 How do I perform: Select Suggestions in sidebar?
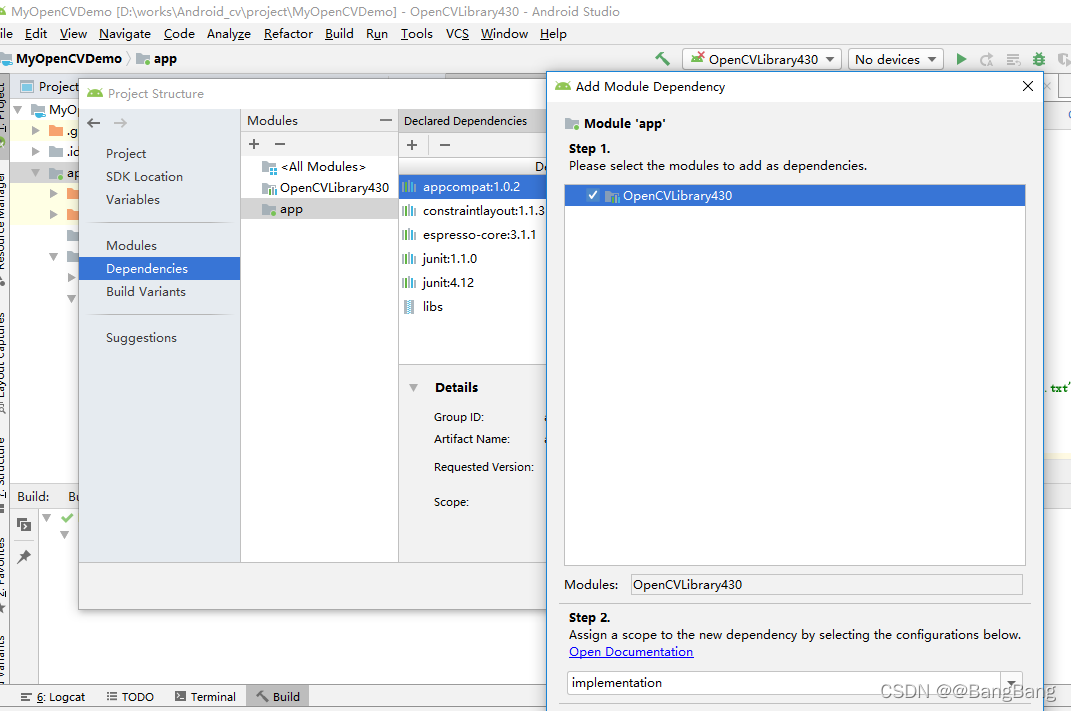(141, 337)
